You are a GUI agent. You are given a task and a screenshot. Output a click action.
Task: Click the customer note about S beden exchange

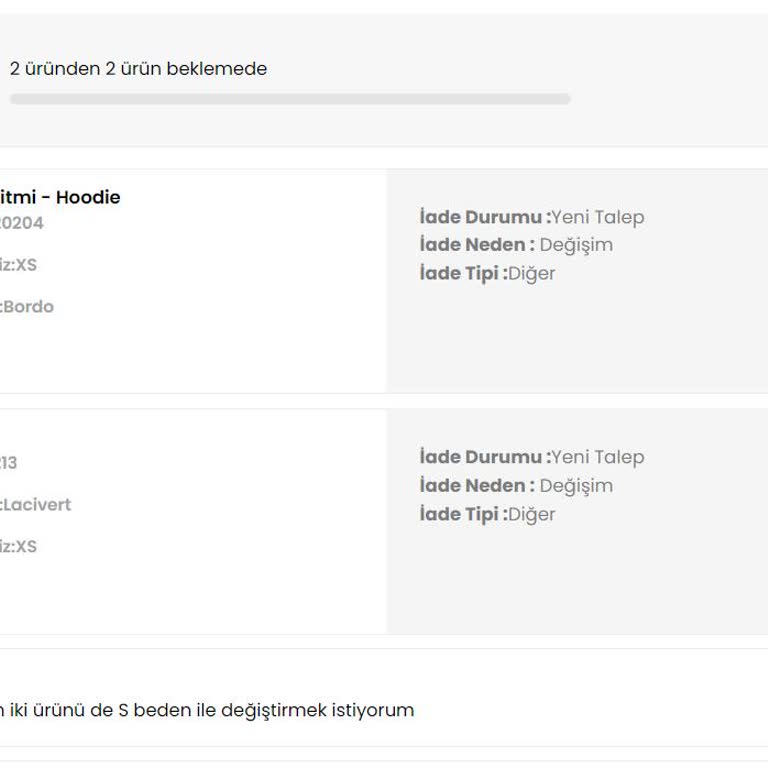click(x=207, y=710)
